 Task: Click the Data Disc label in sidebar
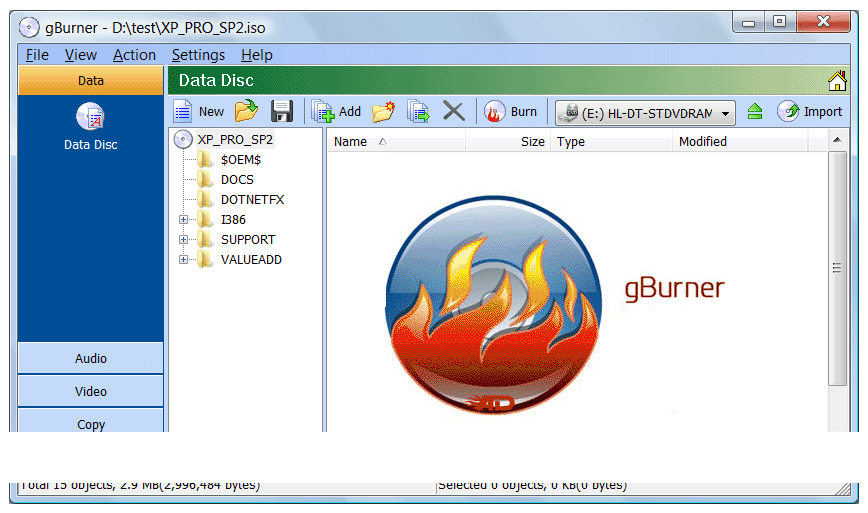click(91, 144)
